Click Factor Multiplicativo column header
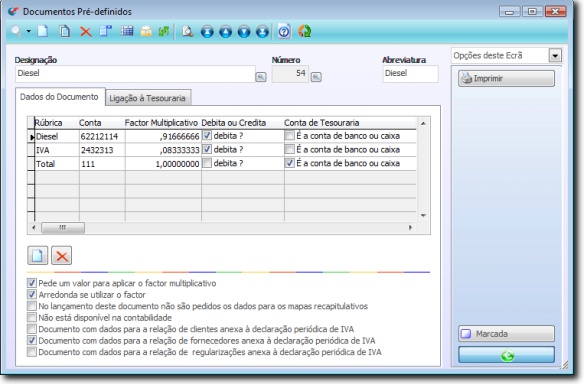This screenshot has height=384, width=584. [162, 123]
